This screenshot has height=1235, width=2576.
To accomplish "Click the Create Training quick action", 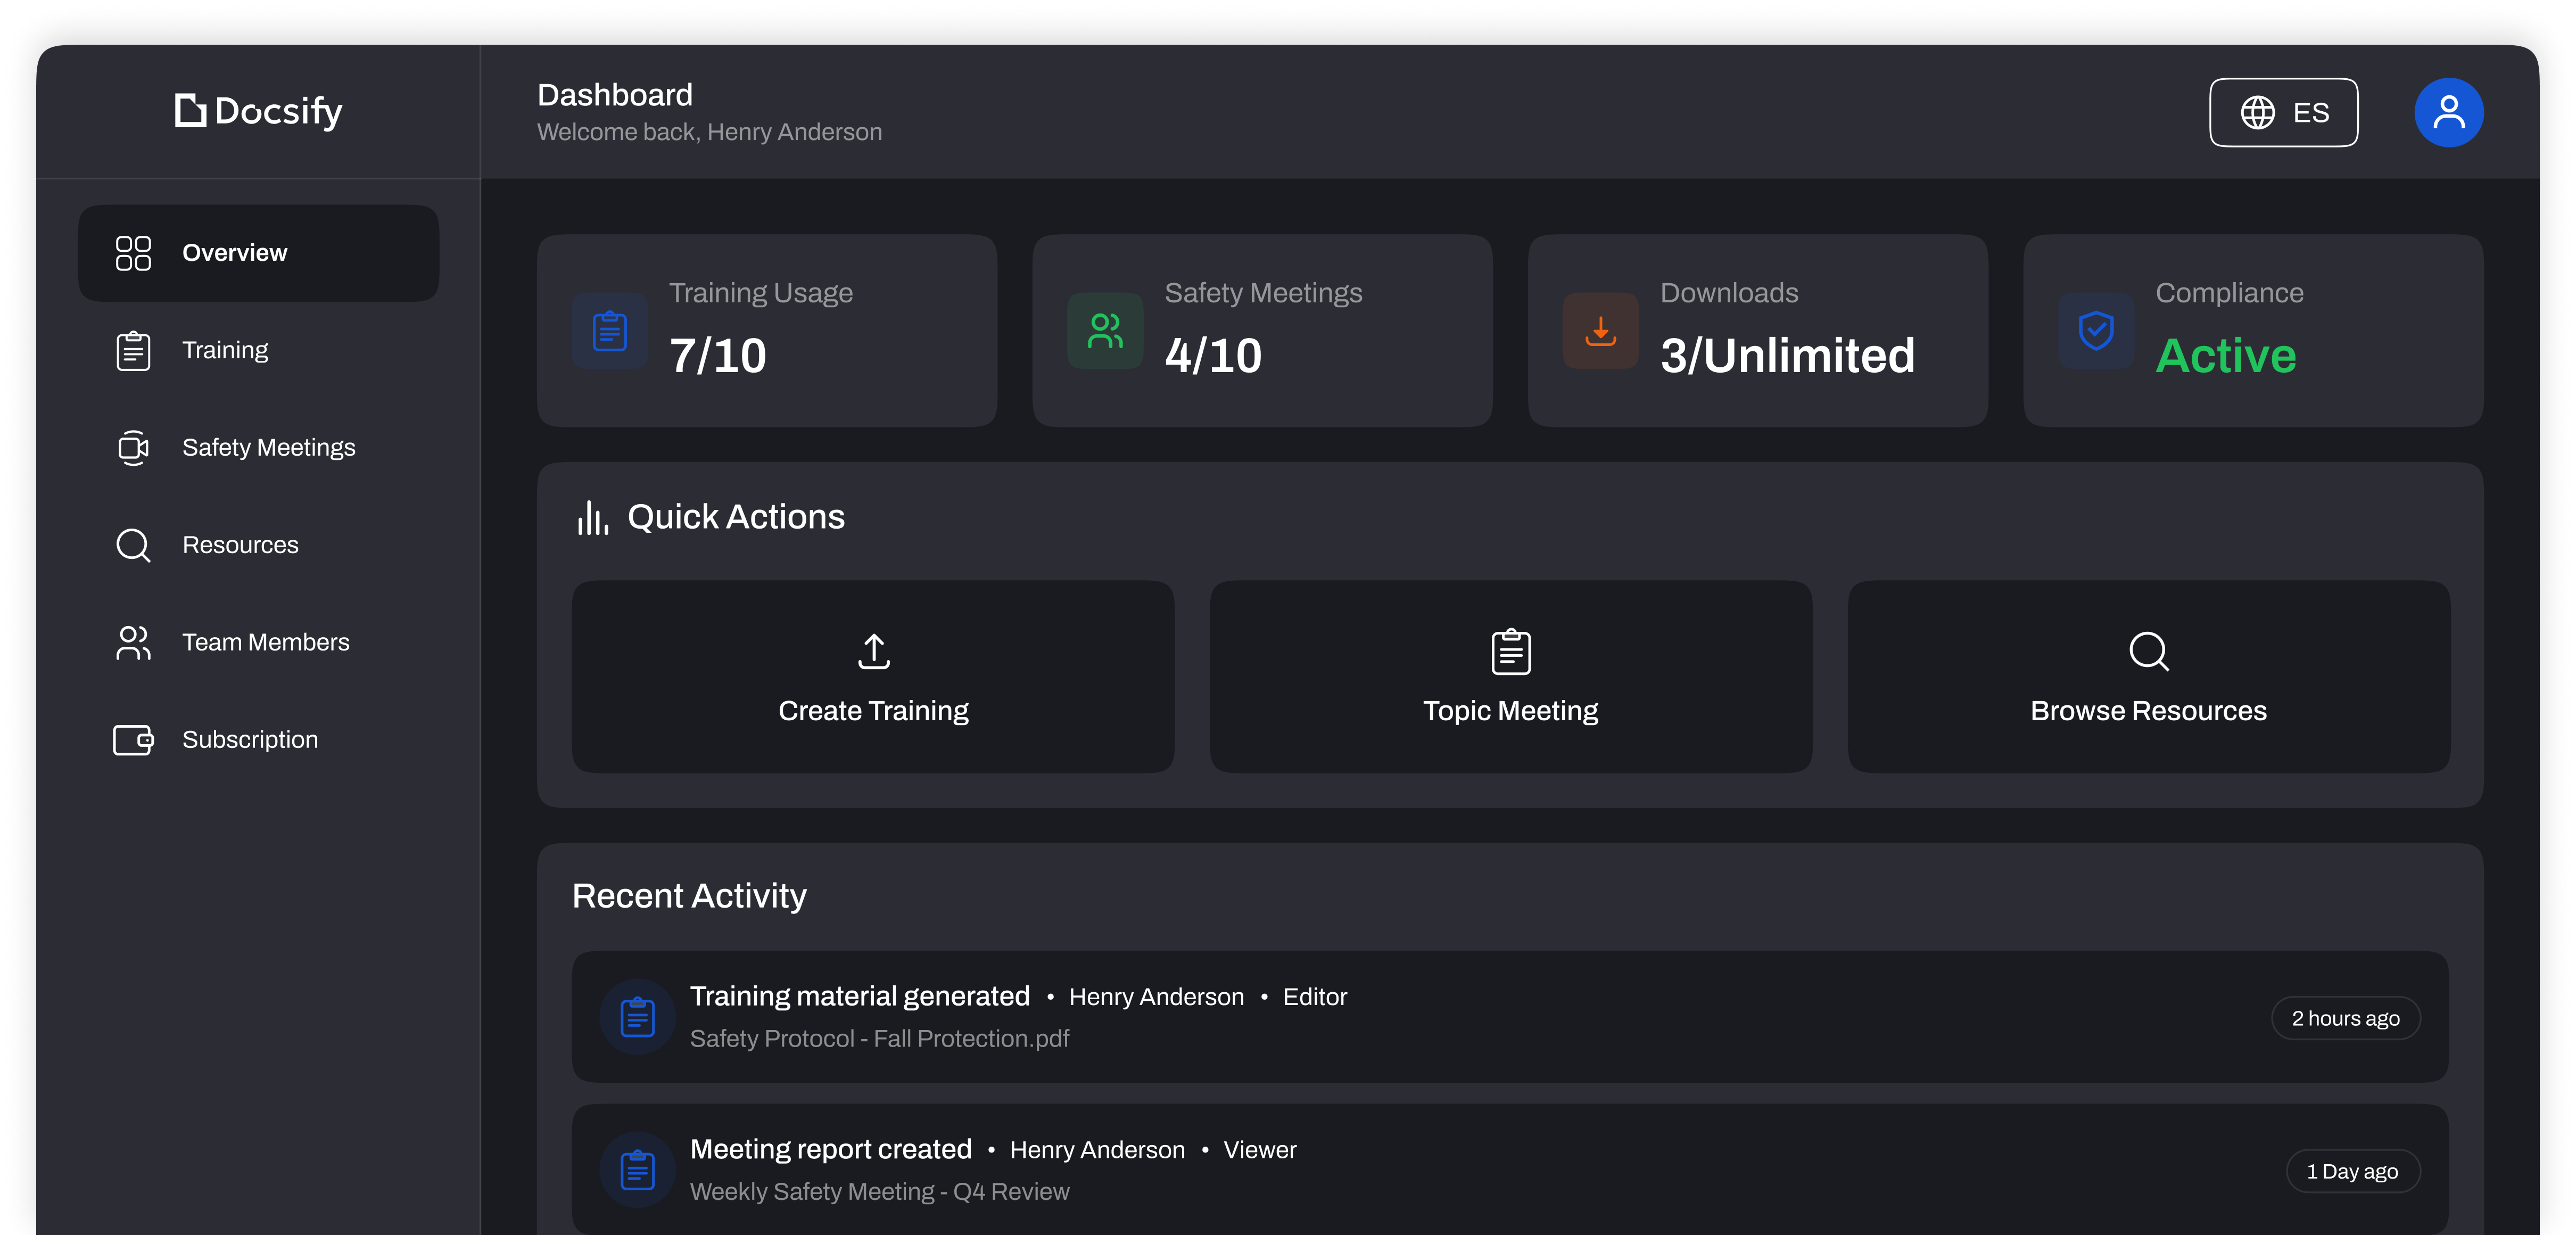I will (873, 677).
